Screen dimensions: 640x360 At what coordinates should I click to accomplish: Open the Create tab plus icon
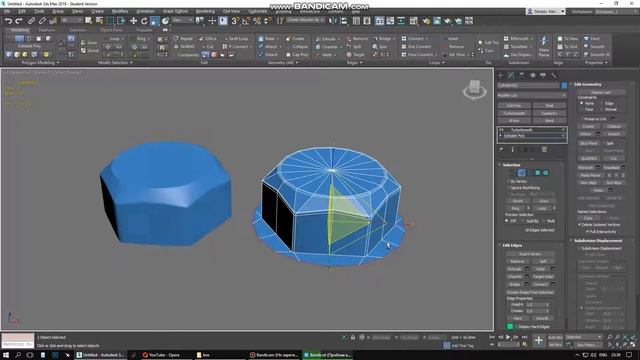500,75
